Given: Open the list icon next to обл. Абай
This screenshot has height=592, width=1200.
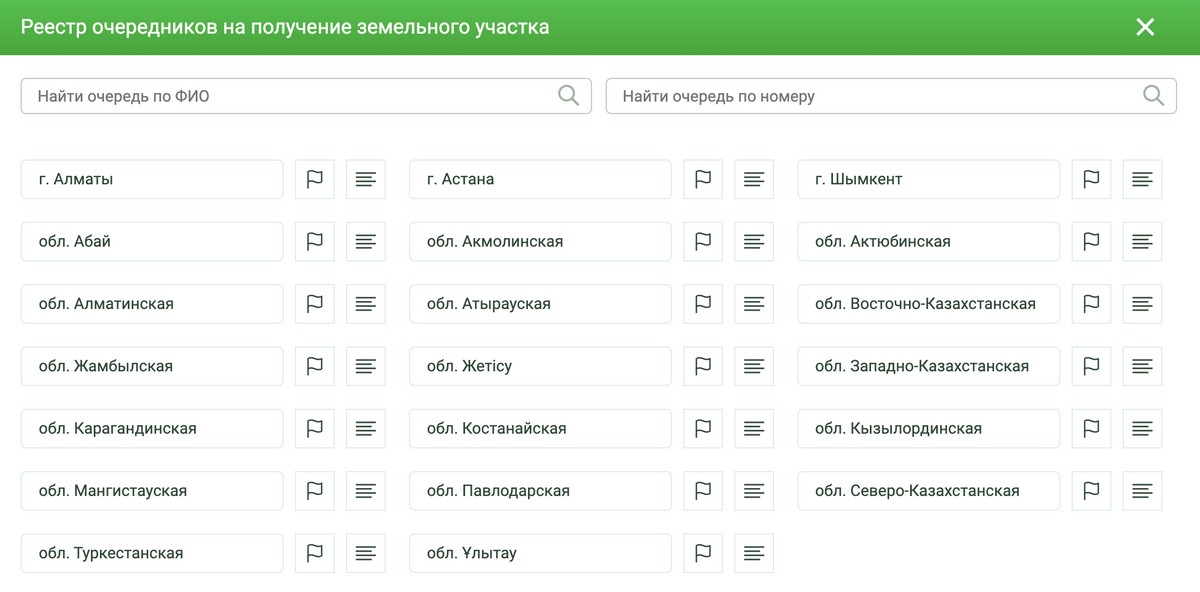Looking at the screenshot, I should coord(366,241).
